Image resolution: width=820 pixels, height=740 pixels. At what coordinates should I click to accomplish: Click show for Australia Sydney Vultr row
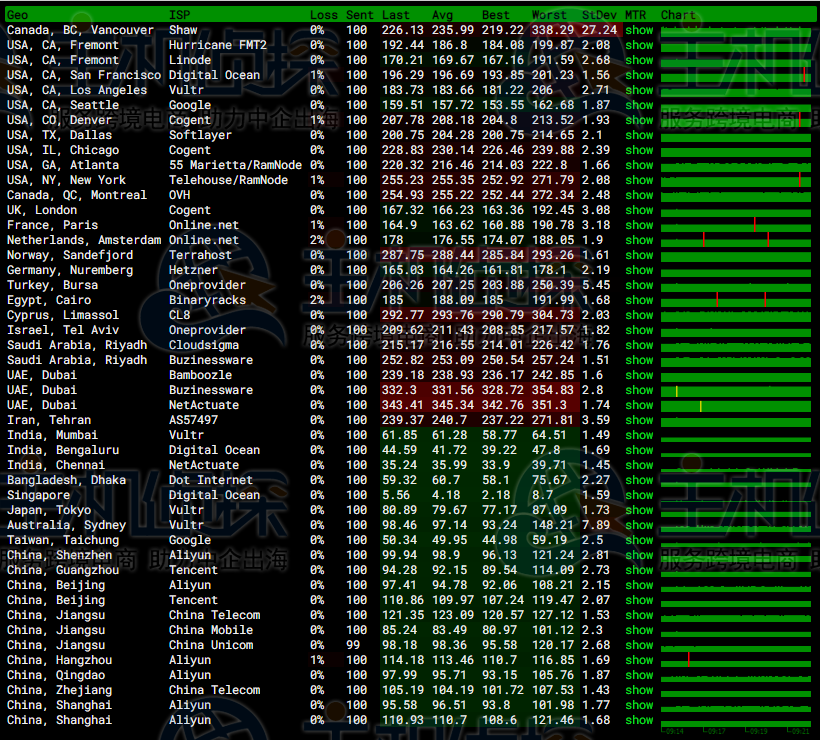pos(639,525)
